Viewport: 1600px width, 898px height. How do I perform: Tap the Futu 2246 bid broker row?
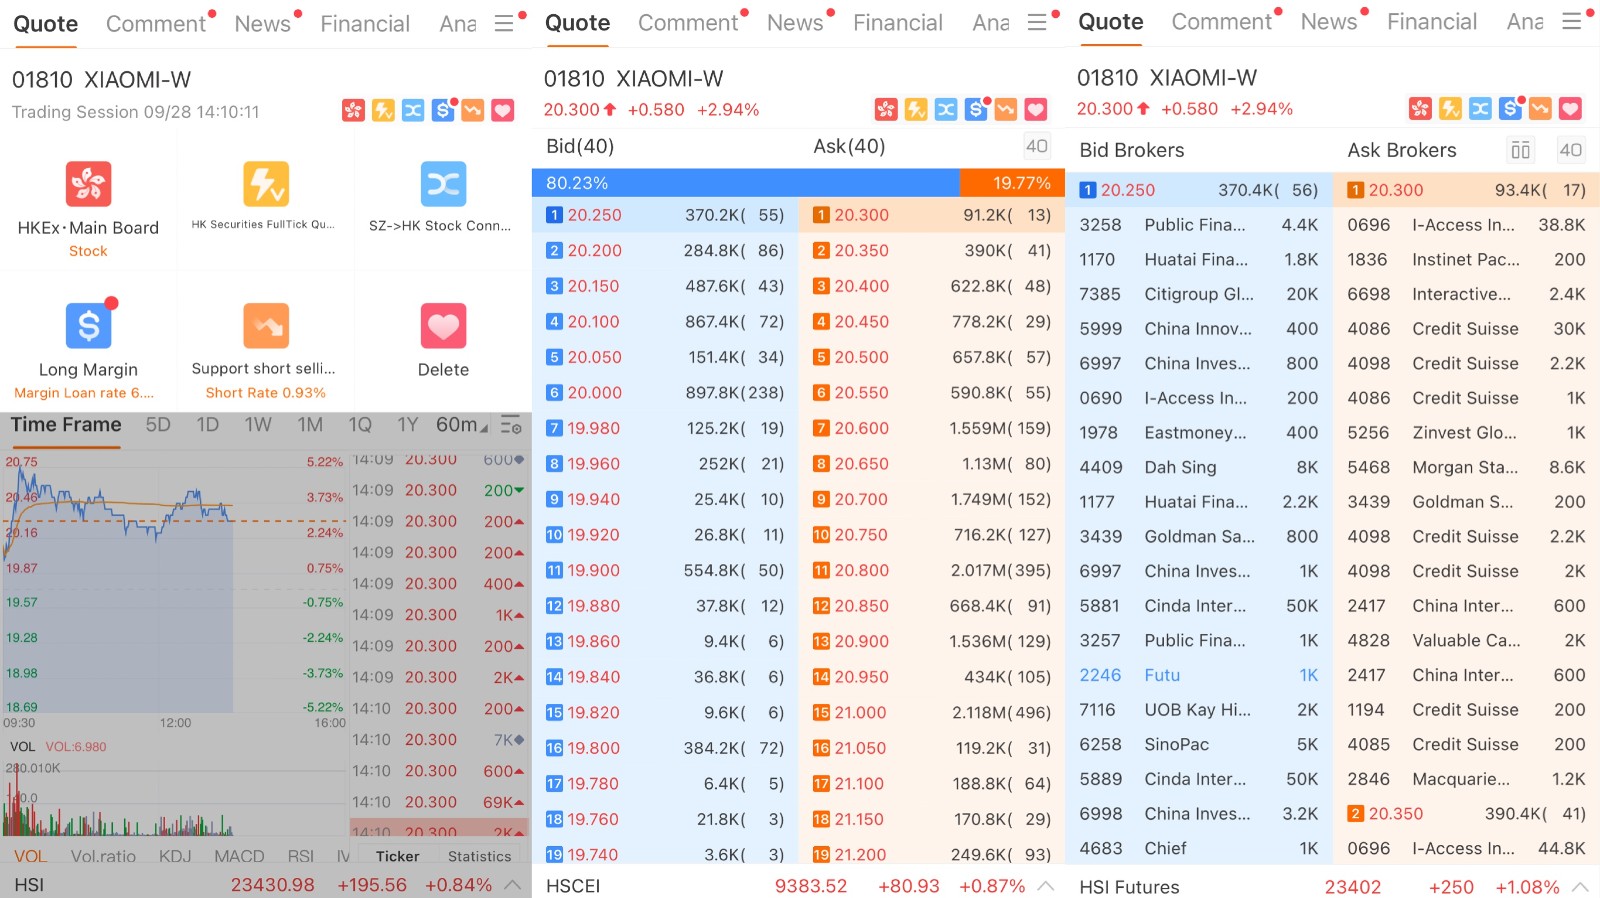[x=1199, y=675]
